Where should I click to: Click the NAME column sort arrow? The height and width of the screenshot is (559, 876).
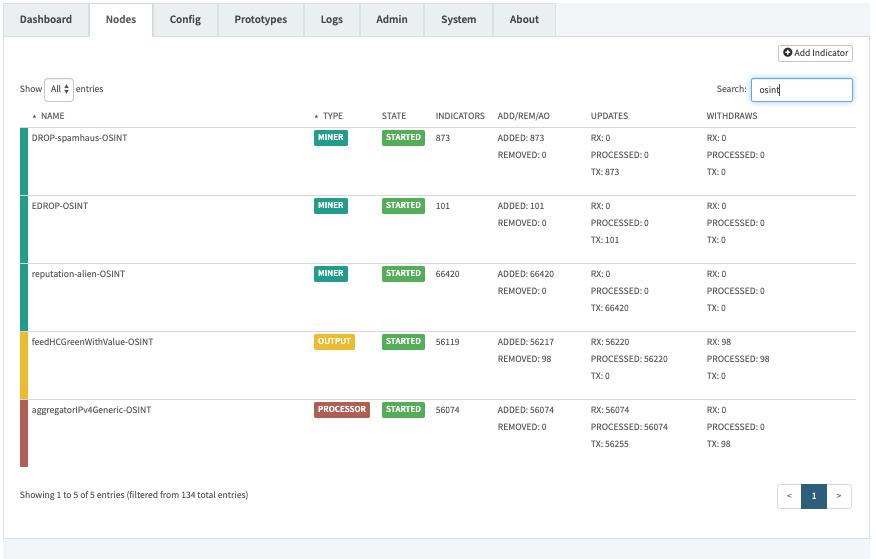point(35,116)
